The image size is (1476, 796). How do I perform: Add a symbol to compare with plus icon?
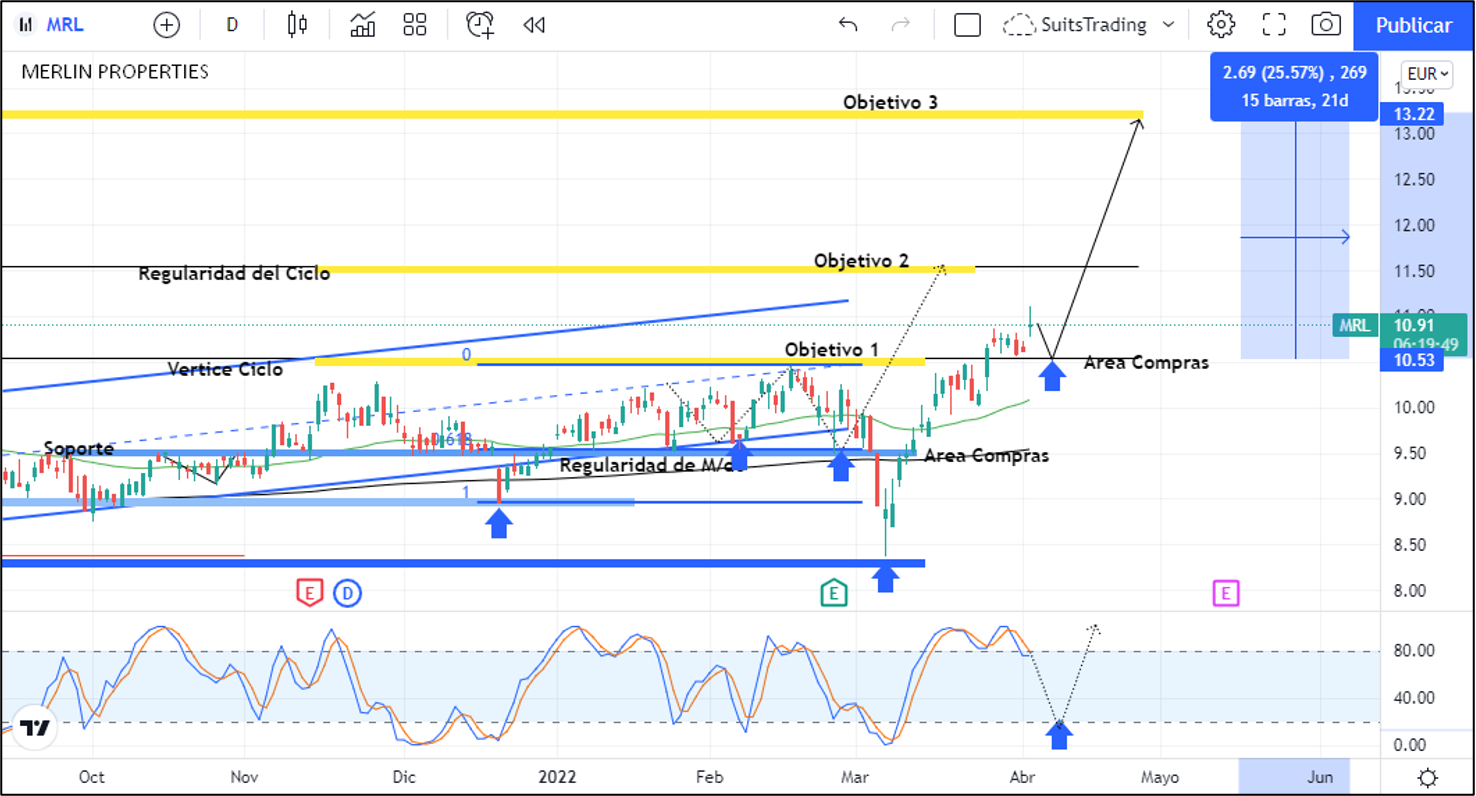point(166,25)
